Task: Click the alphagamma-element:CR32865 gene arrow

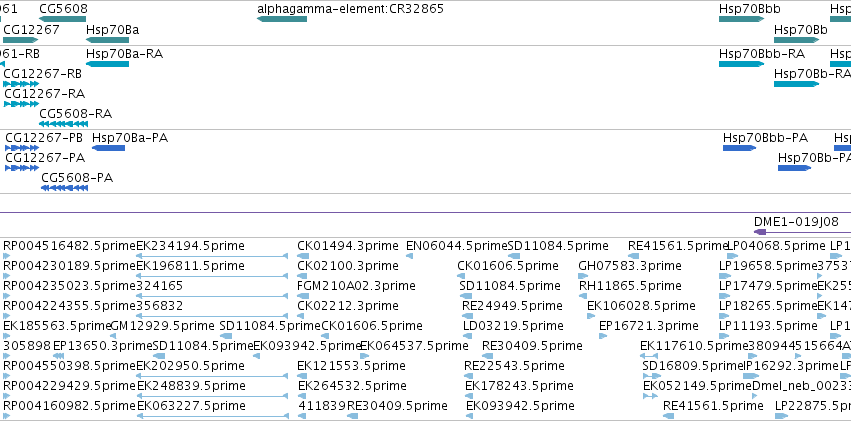Action: pos(282,19)
